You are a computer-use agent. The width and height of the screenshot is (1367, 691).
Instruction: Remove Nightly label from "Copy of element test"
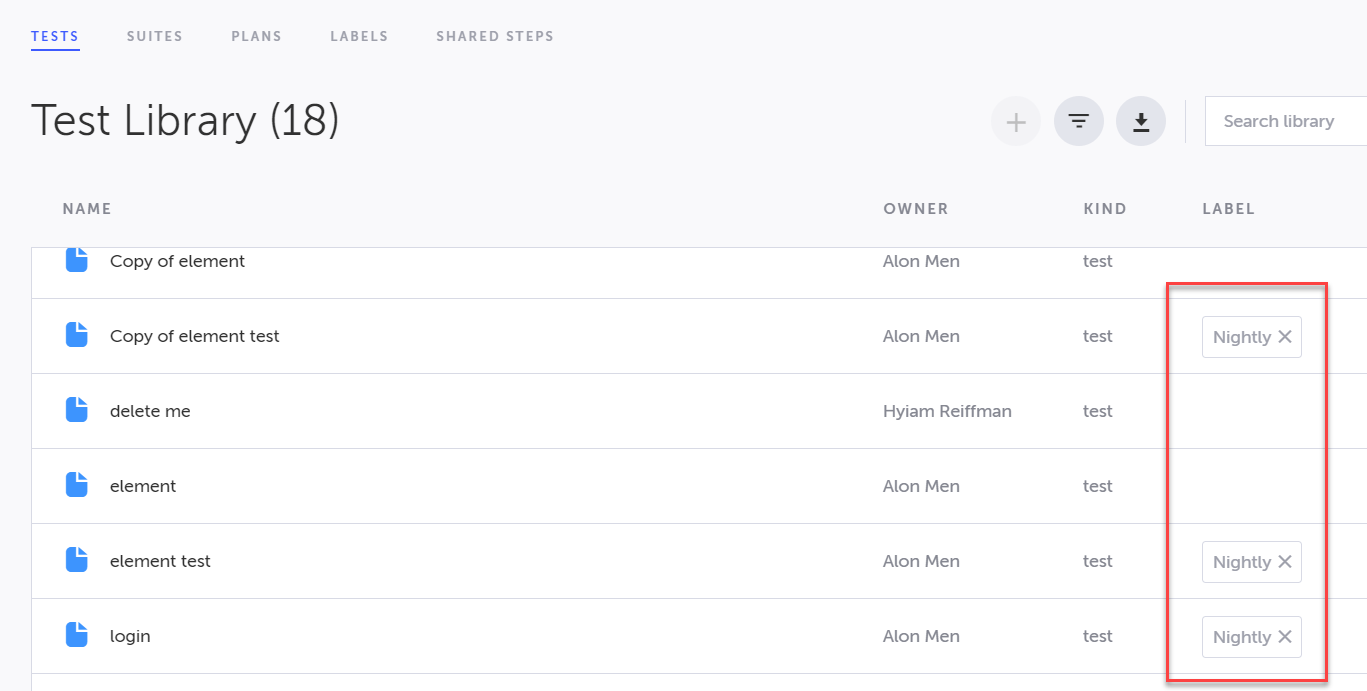(x=1285, y=337)
